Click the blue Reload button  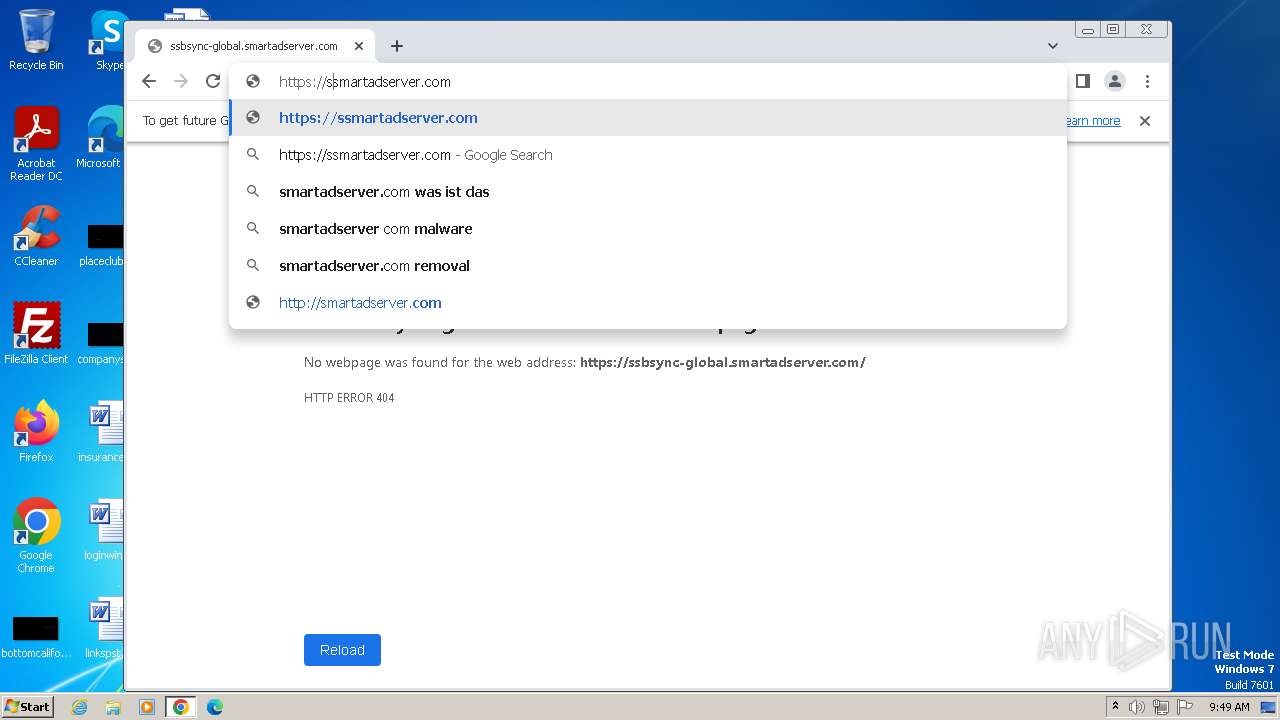click(342, 650)
